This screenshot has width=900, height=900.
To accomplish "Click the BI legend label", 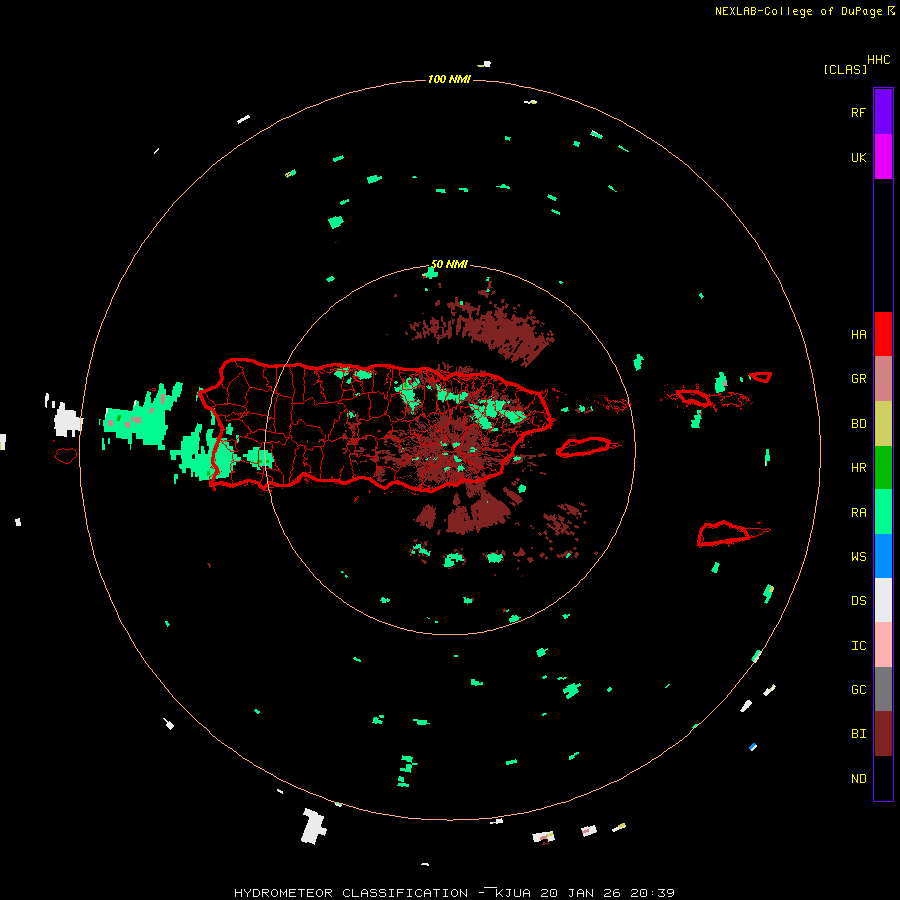I will tap(858, 734).
